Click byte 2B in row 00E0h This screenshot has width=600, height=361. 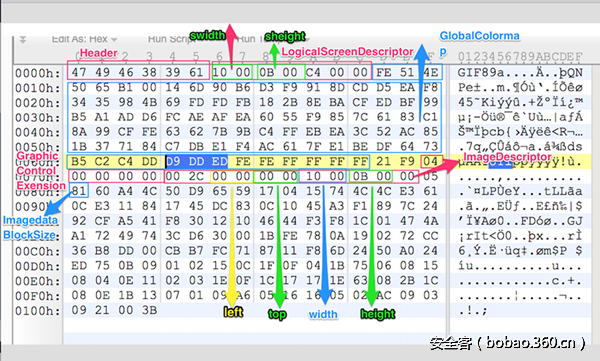click(x=407, y=280)
